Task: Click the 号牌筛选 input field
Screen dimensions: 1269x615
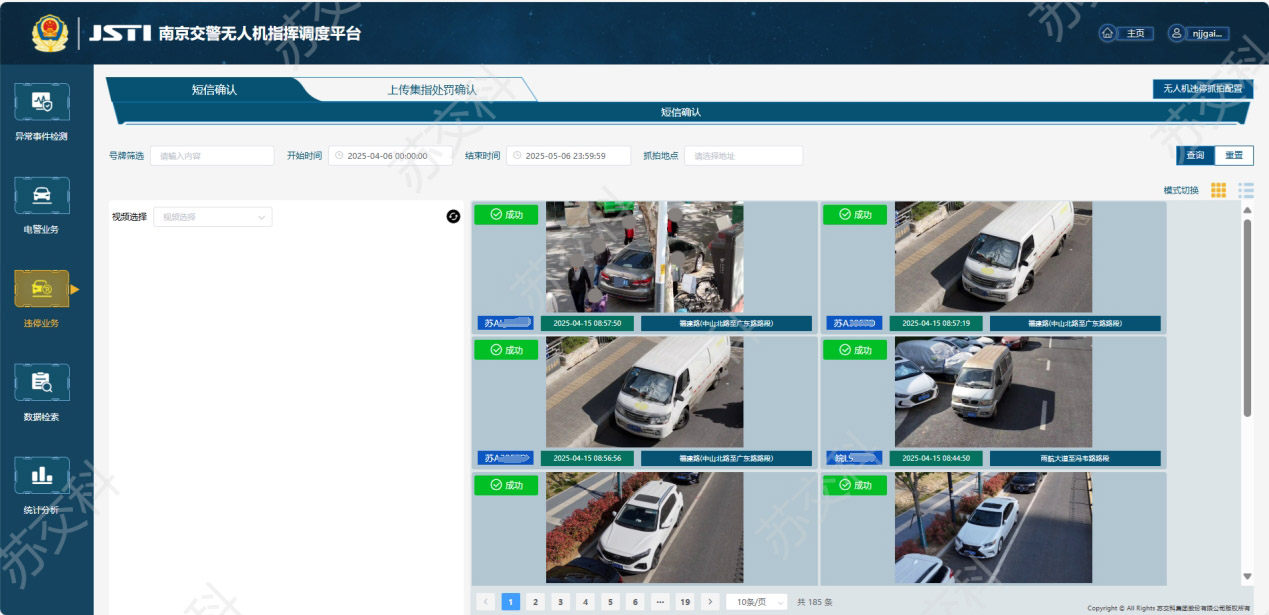Action: click(x=213, y=156)
